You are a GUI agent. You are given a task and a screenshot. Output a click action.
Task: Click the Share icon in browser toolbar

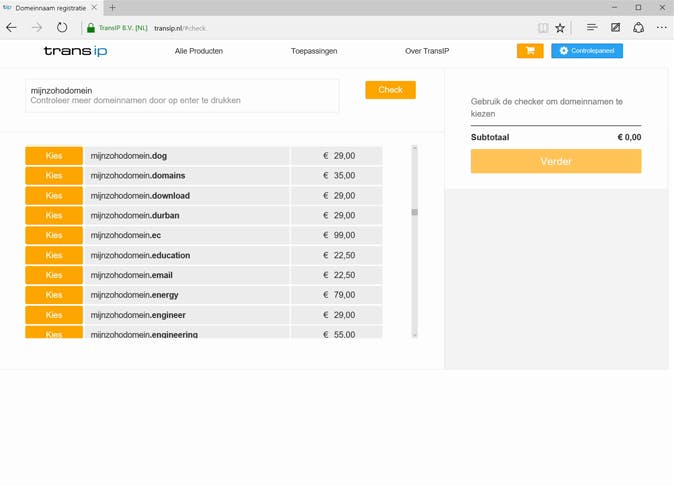pos(638,28)
